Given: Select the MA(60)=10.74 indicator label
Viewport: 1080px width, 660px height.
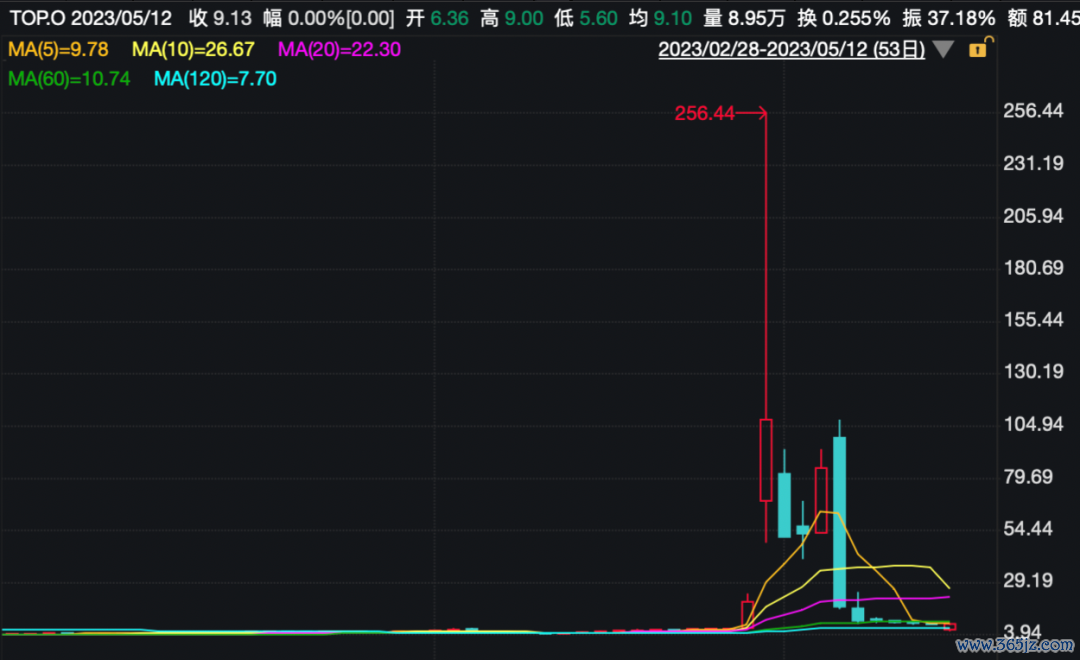Looking at the screenshot, I should (69, 79).
